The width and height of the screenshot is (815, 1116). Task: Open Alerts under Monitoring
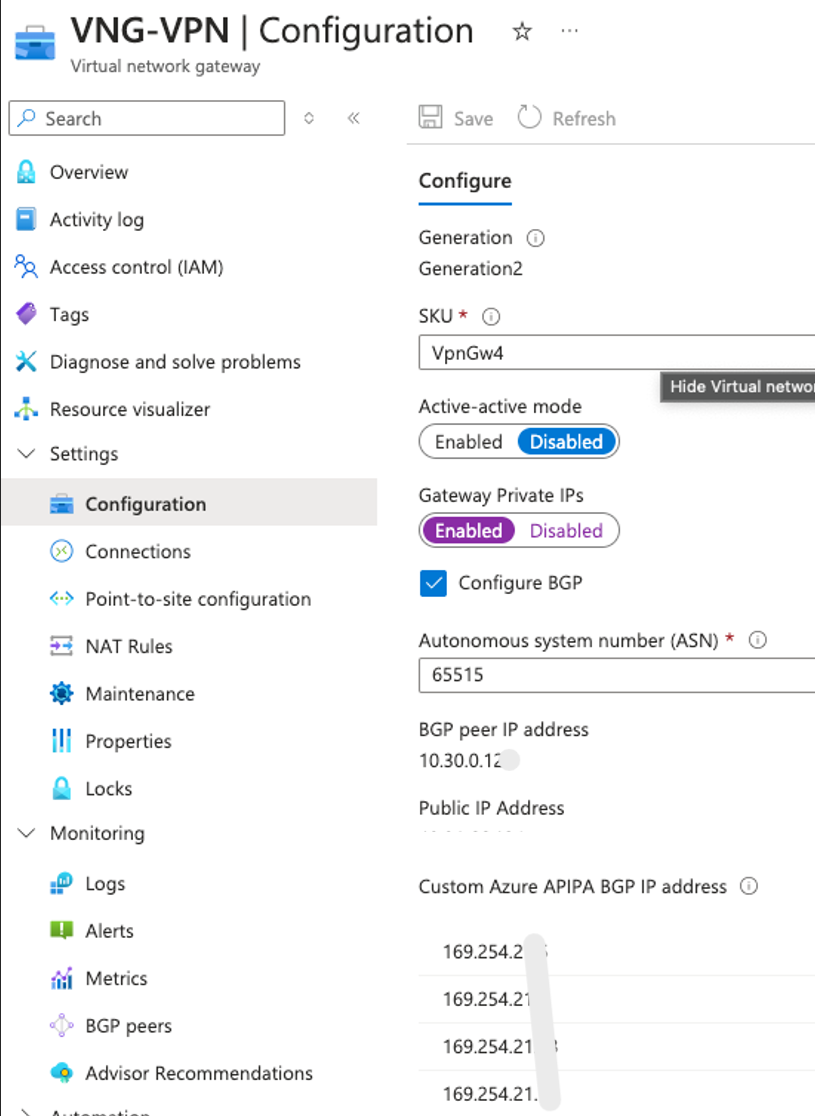[x=110, y=931]
